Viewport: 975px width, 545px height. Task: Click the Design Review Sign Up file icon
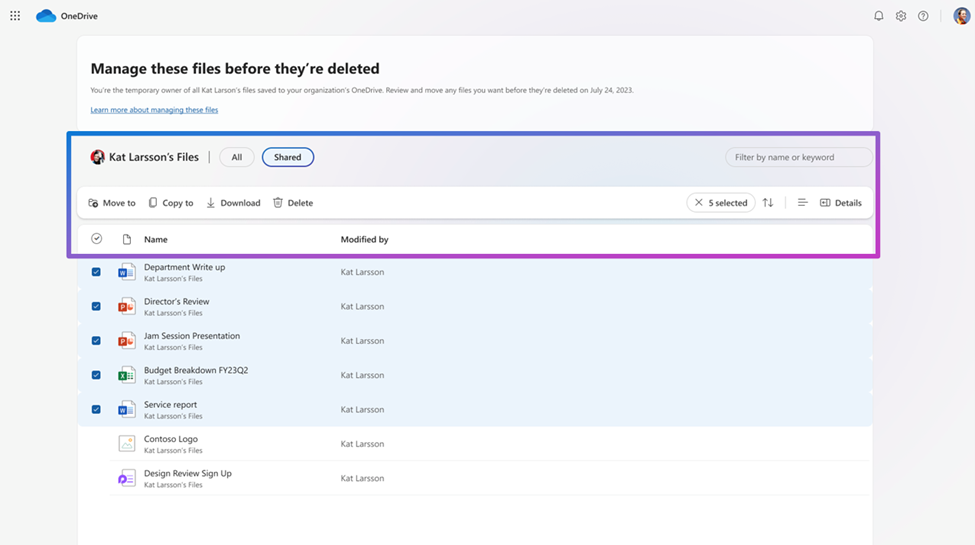click(x=127, y=478)
